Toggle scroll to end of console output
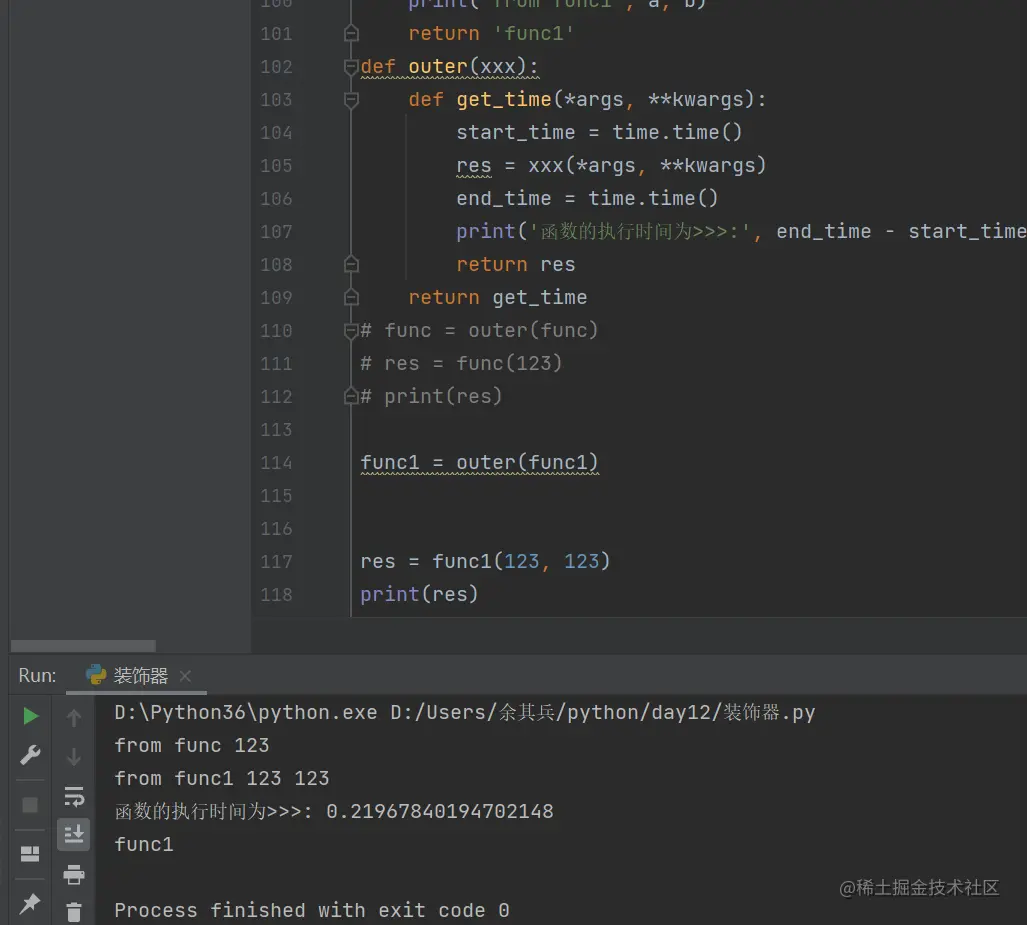The height and width of the screenshot is (925, 1027). pos(73,835)
